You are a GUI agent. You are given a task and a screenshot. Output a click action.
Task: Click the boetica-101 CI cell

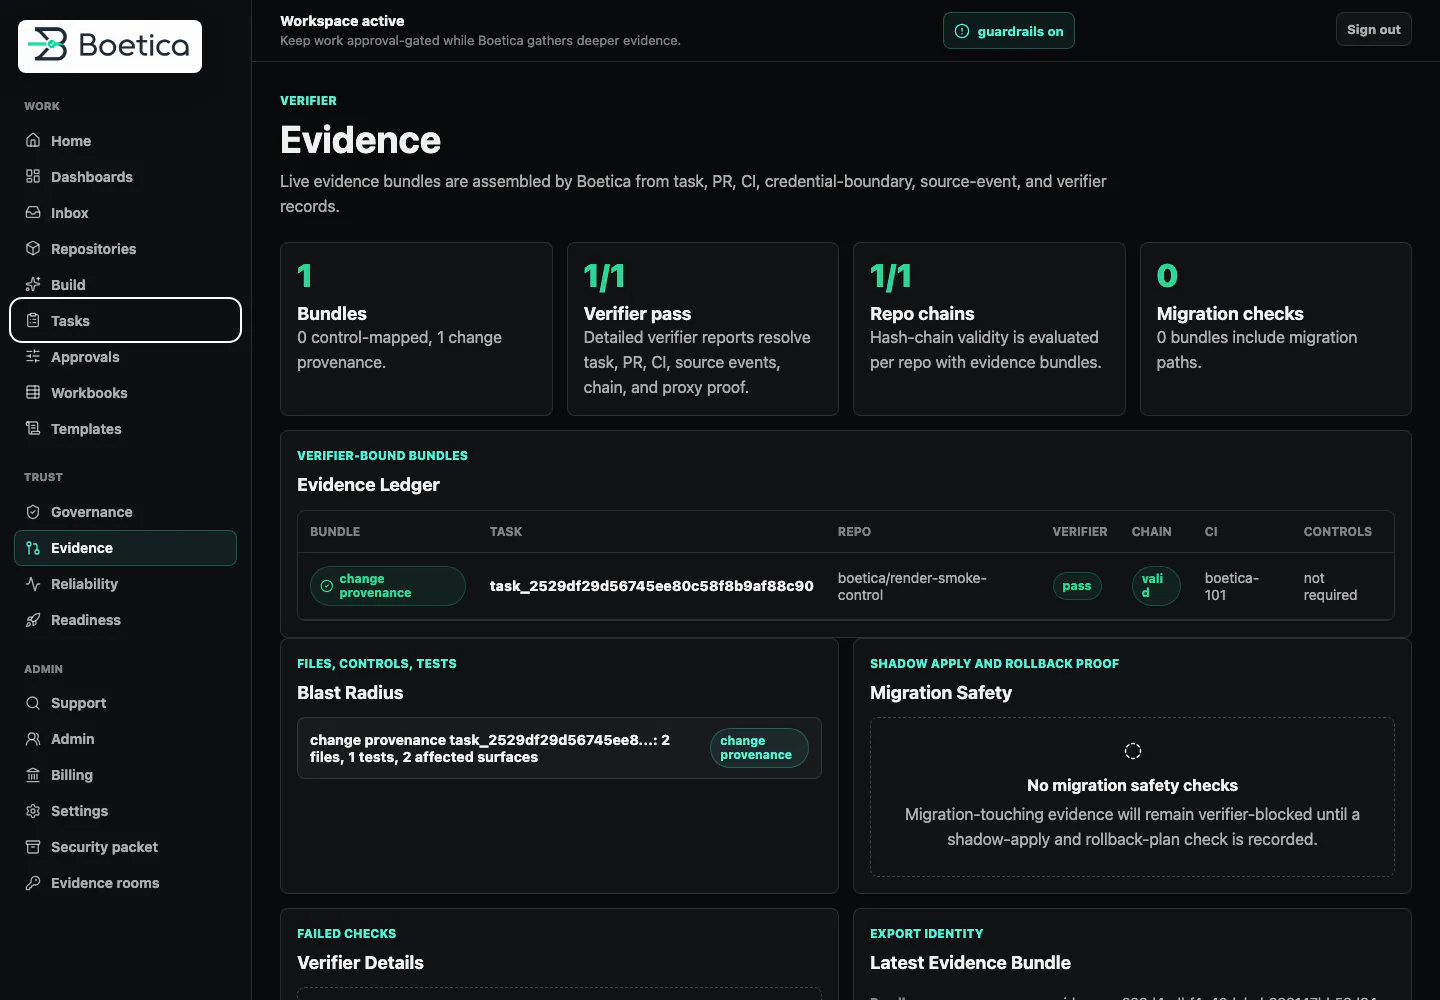coord(1232,586)
